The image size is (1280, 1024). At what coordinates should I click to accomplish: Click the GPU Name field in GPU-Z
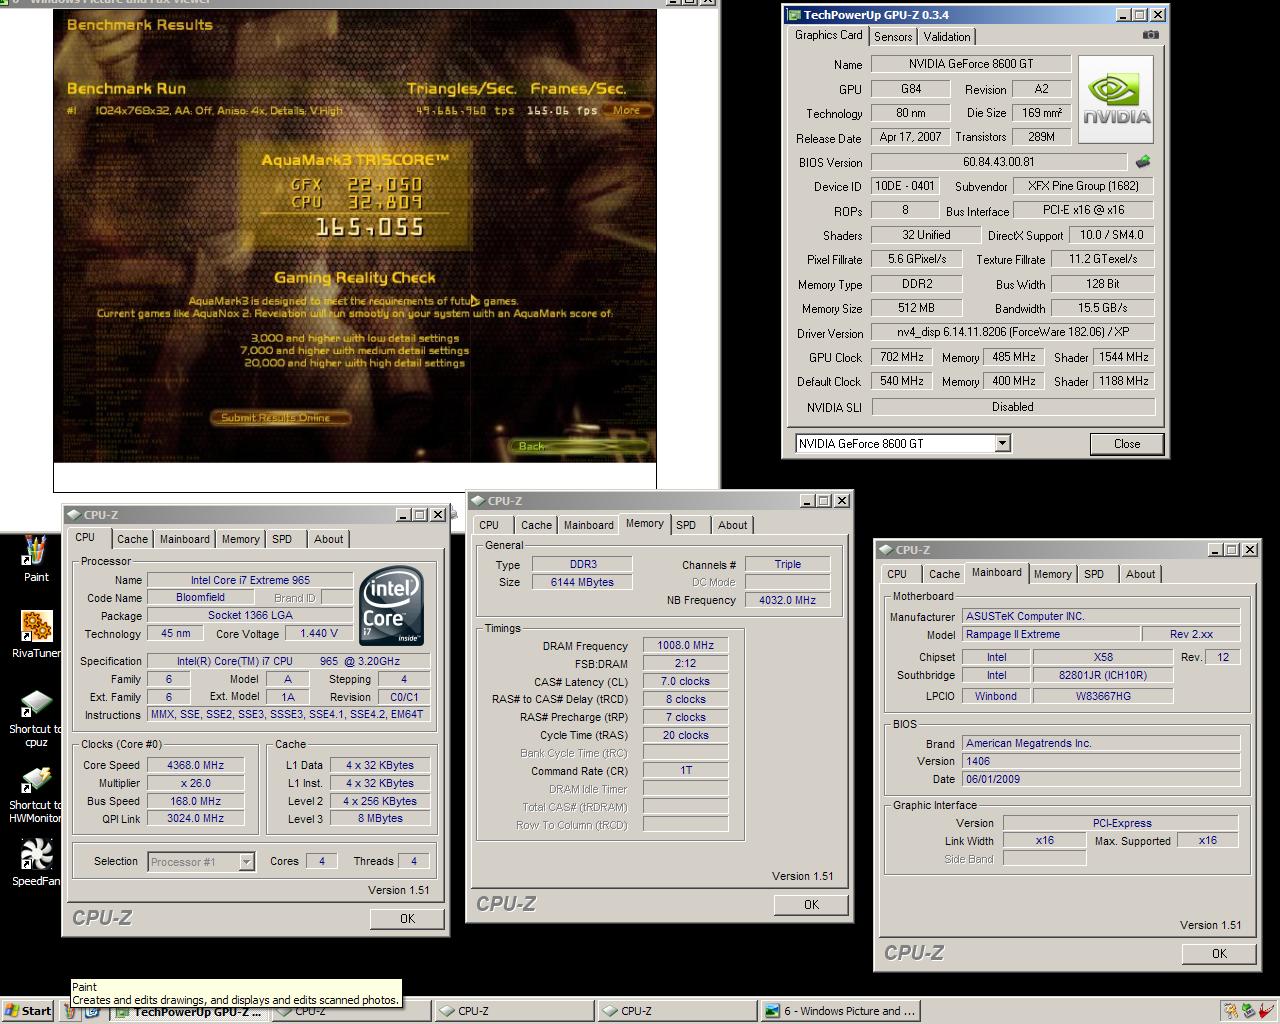971,64
